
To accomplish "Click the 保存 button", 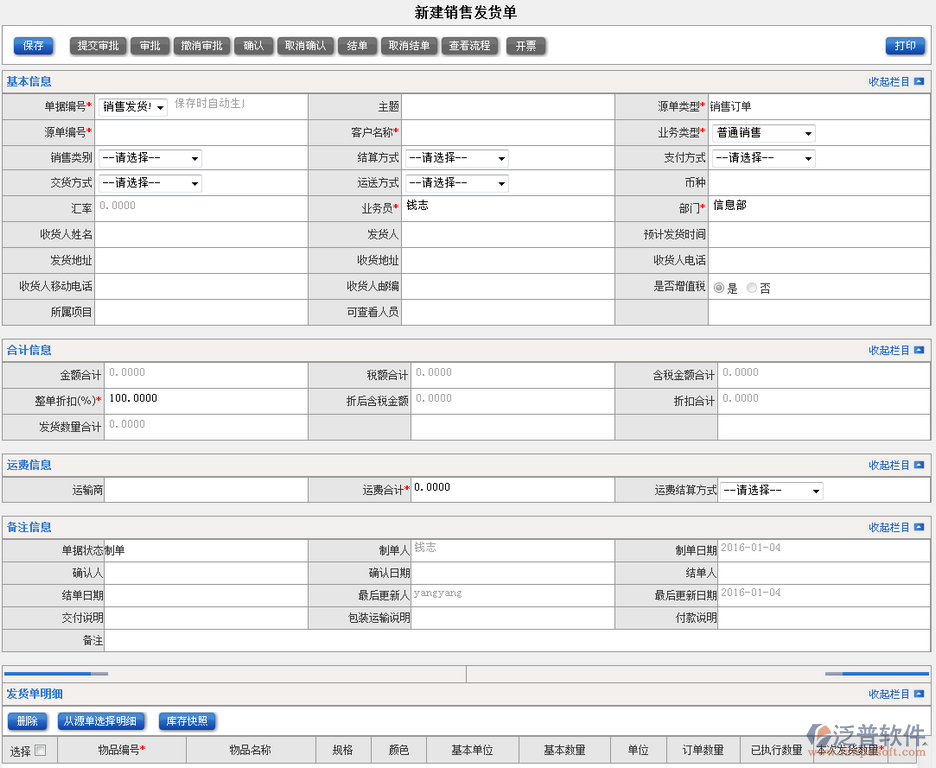I will [x=33, y=46].
